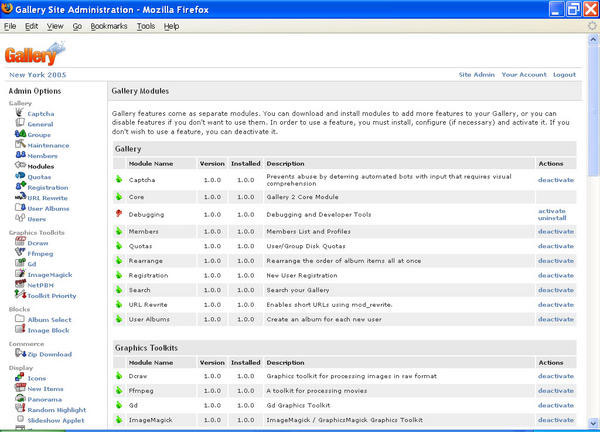Click the green status icon for Search module
Viewport: 600px width, 432px height.
point(119,290)
